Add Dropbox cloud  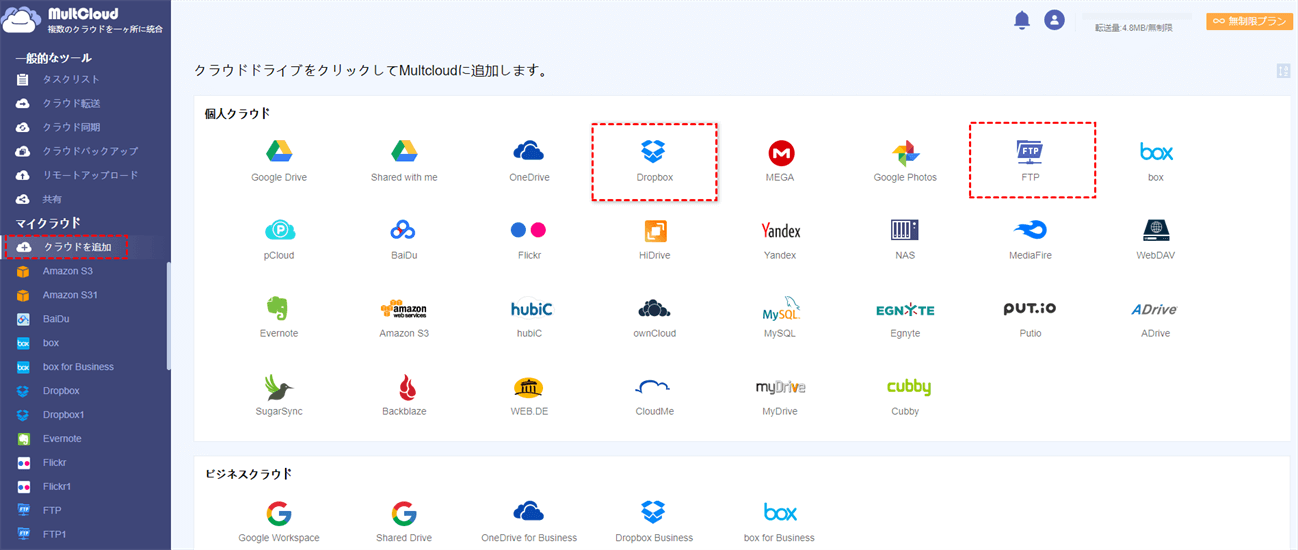pyautogui.click(x=654, y=161)
